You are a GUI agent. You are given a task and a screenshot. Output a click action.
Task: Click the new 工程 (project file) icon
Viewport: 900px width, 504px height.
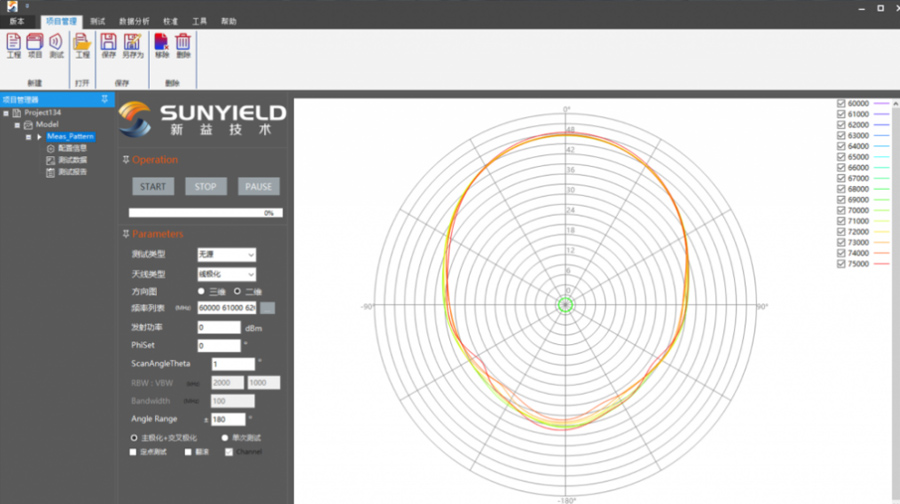(13, 42)
